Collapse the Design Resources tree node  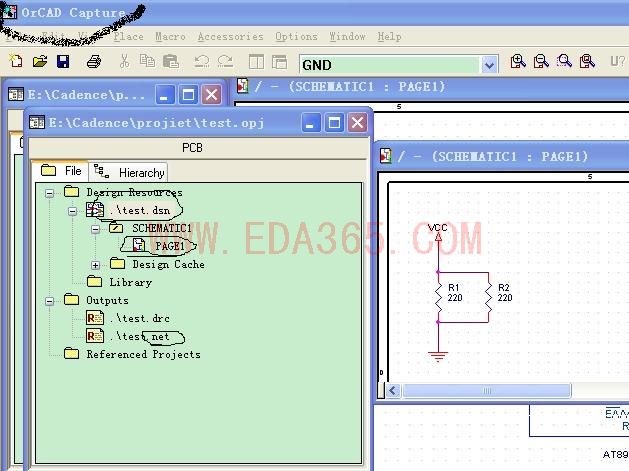(x=49, y=193)
